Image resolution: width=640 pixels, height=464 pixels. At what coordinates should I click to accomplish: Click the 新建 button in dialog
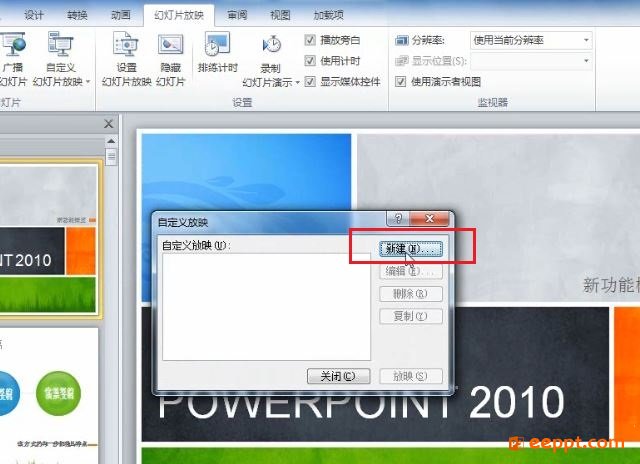(x=411, y=249)
